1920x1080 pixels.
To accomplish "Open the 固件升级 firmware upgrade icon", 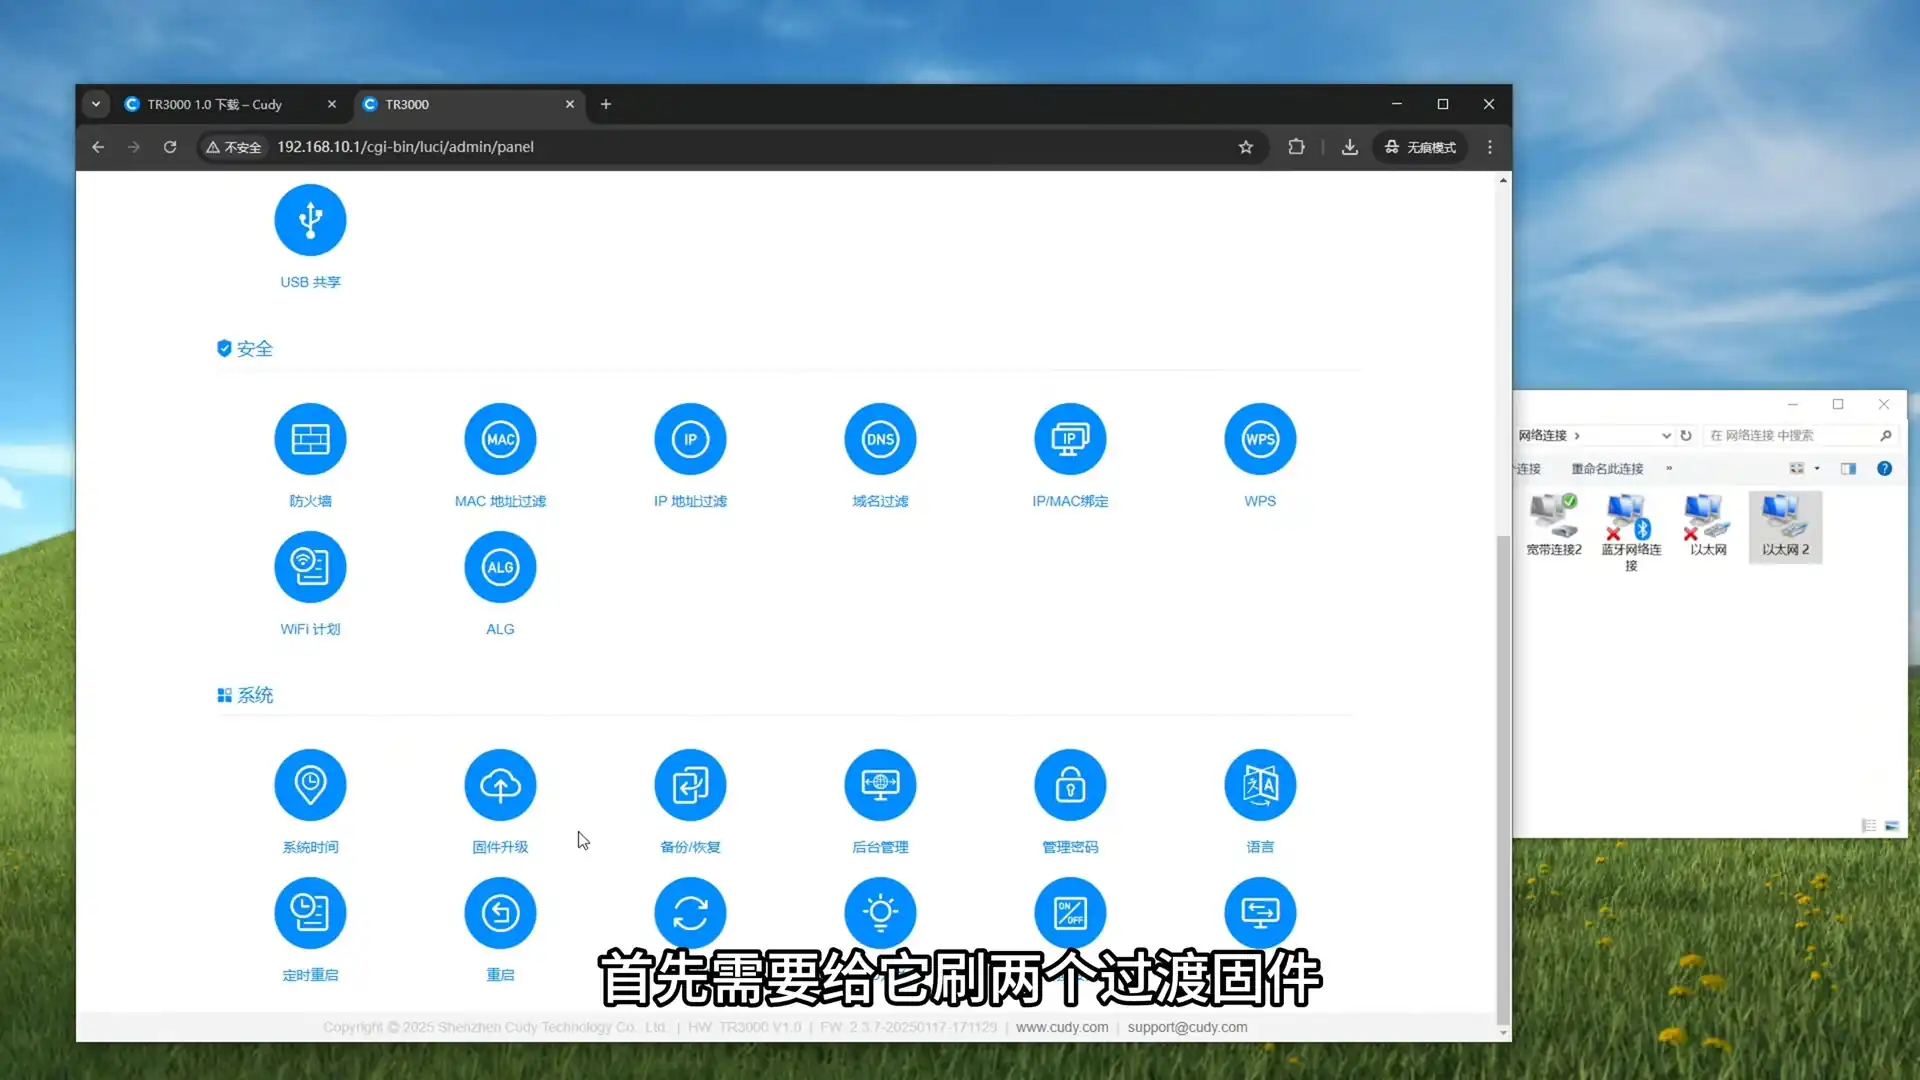I will click(x=500, y=785).
